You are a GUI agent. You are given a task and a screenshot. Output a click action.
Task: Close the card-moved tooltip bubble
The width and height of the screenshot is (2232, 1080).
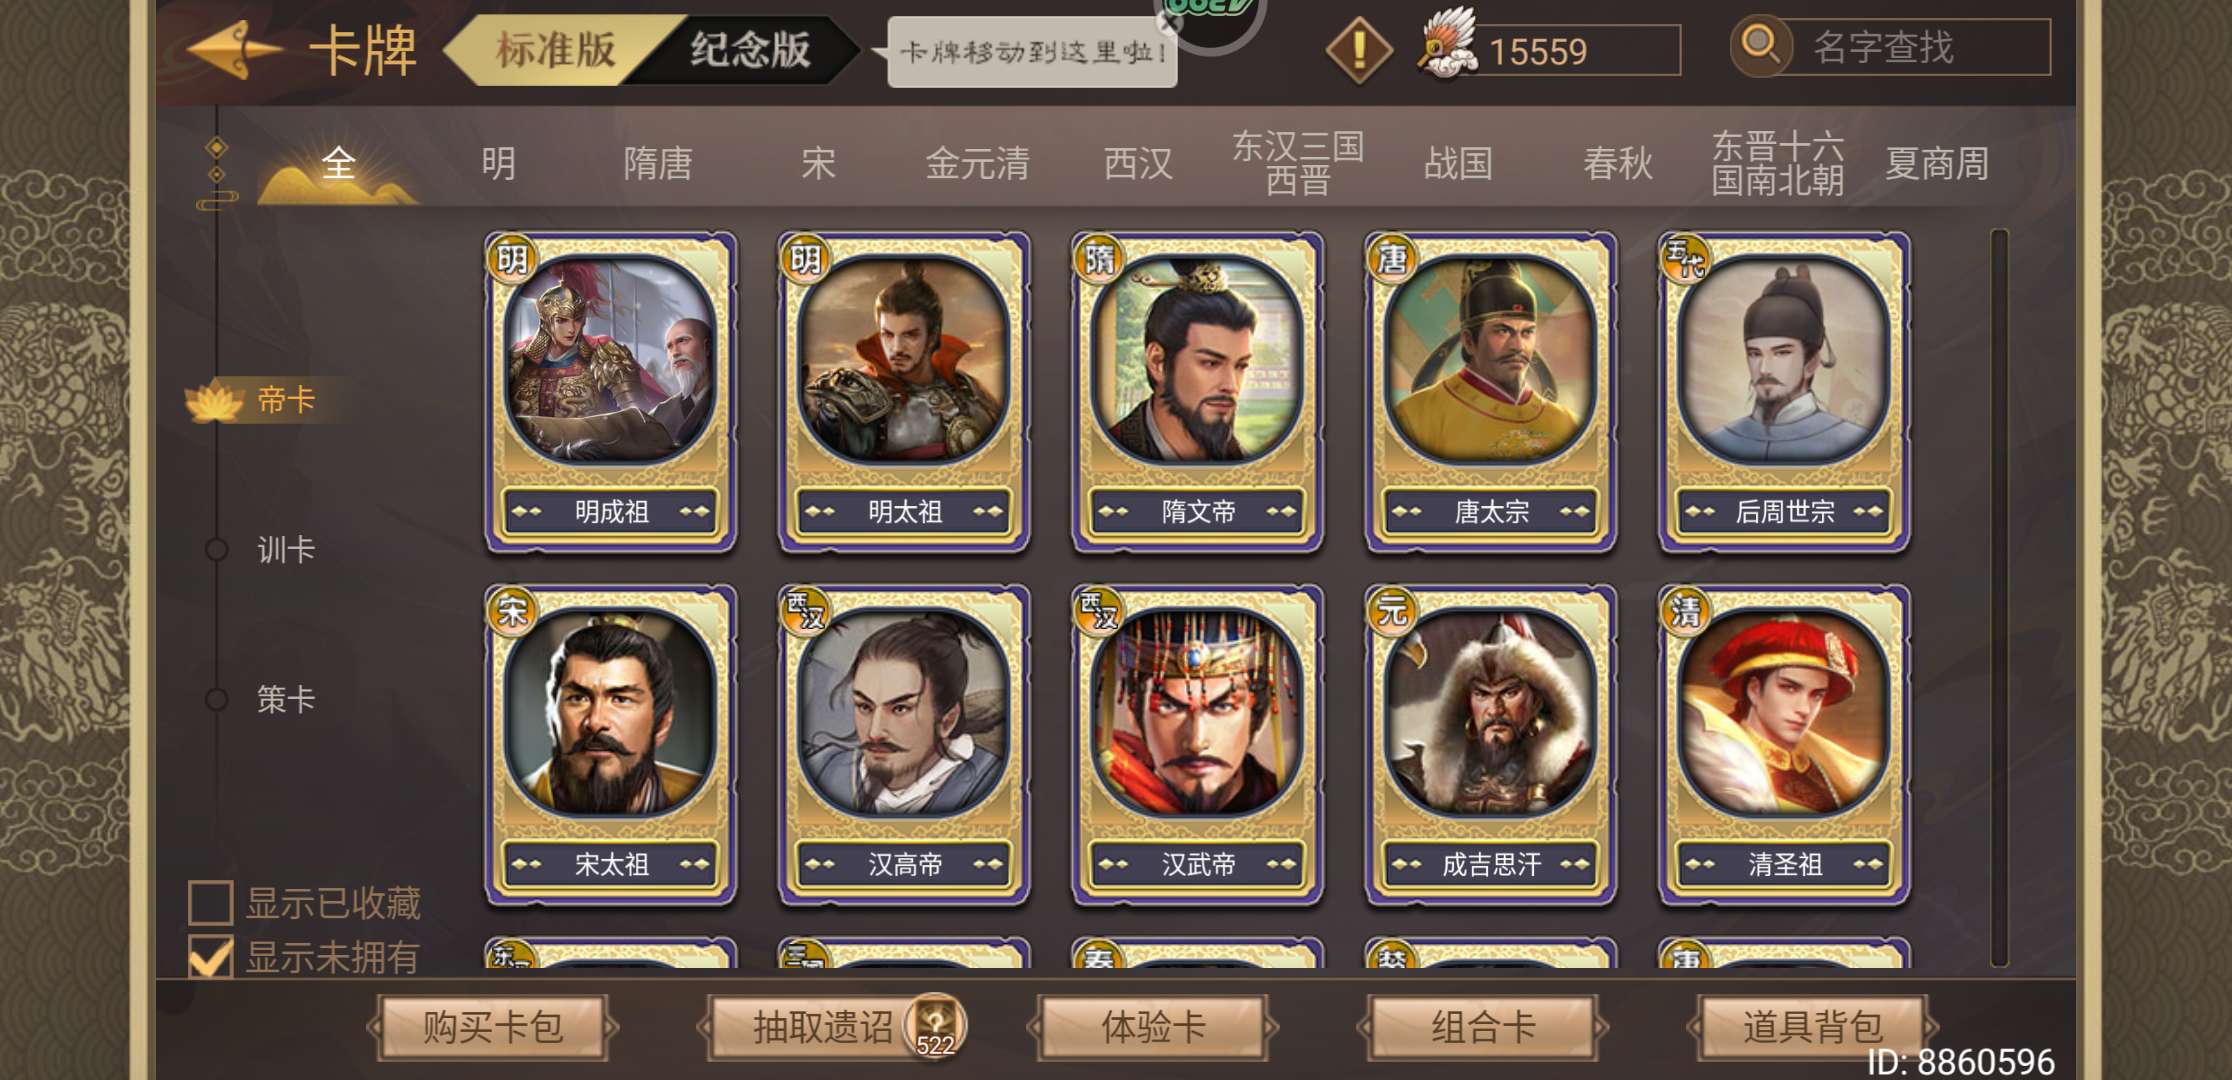pyautogui.click(x=1169, y=23)
